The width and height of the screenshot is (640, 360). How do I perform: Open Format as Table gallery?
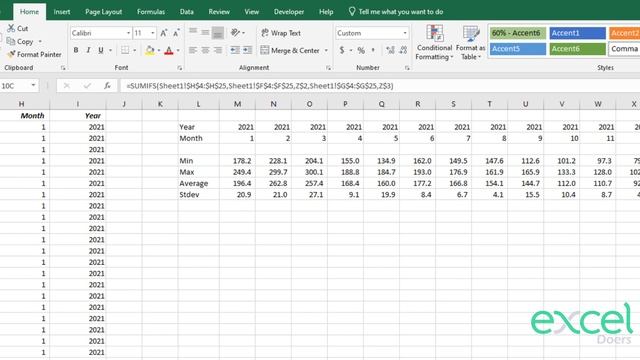(471, 43)
